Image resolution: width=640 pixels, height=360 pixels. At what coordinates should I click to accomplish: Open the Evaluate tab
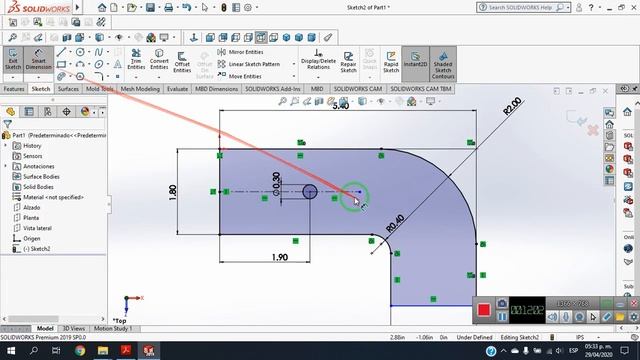[177, 89]
